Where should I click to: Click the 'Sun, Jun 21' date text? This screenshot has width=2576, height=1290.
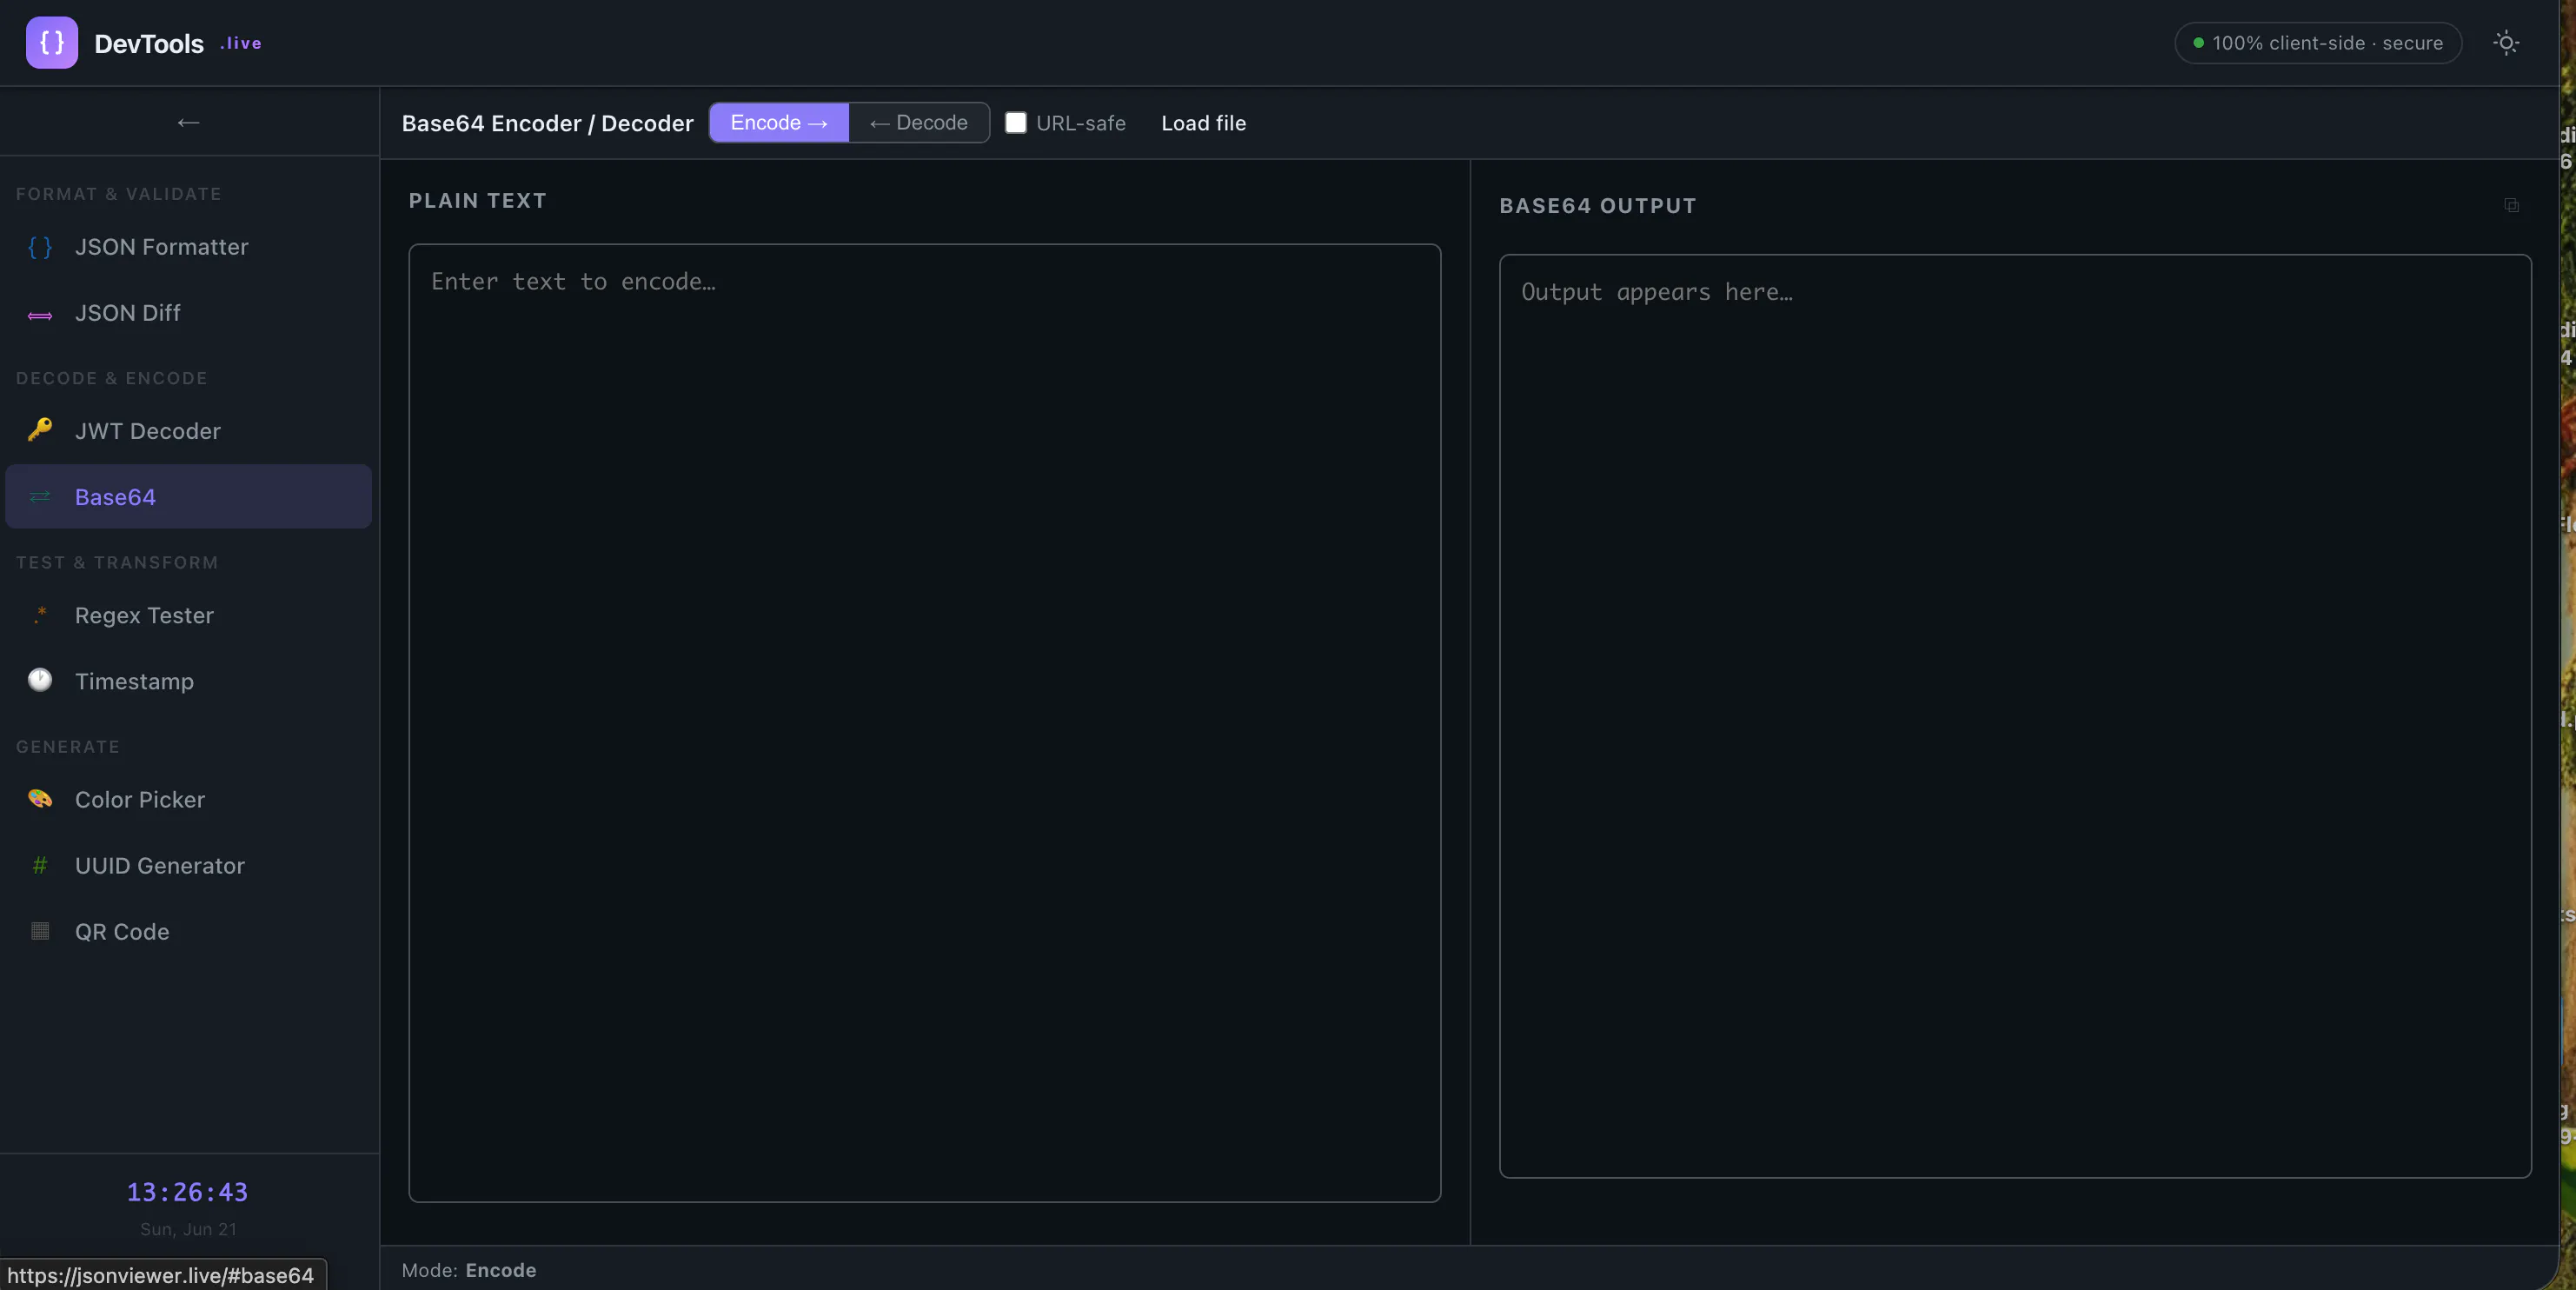(x=188, y=1229)
